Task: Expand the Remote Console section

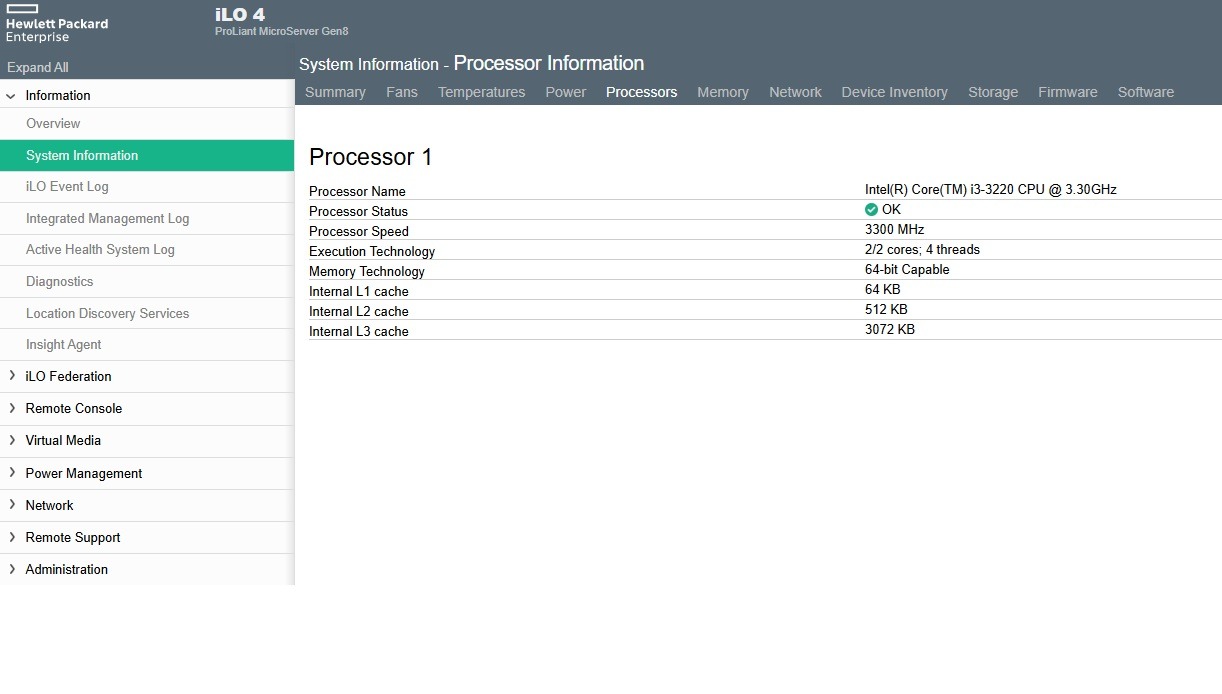Action: pos(12,408)
